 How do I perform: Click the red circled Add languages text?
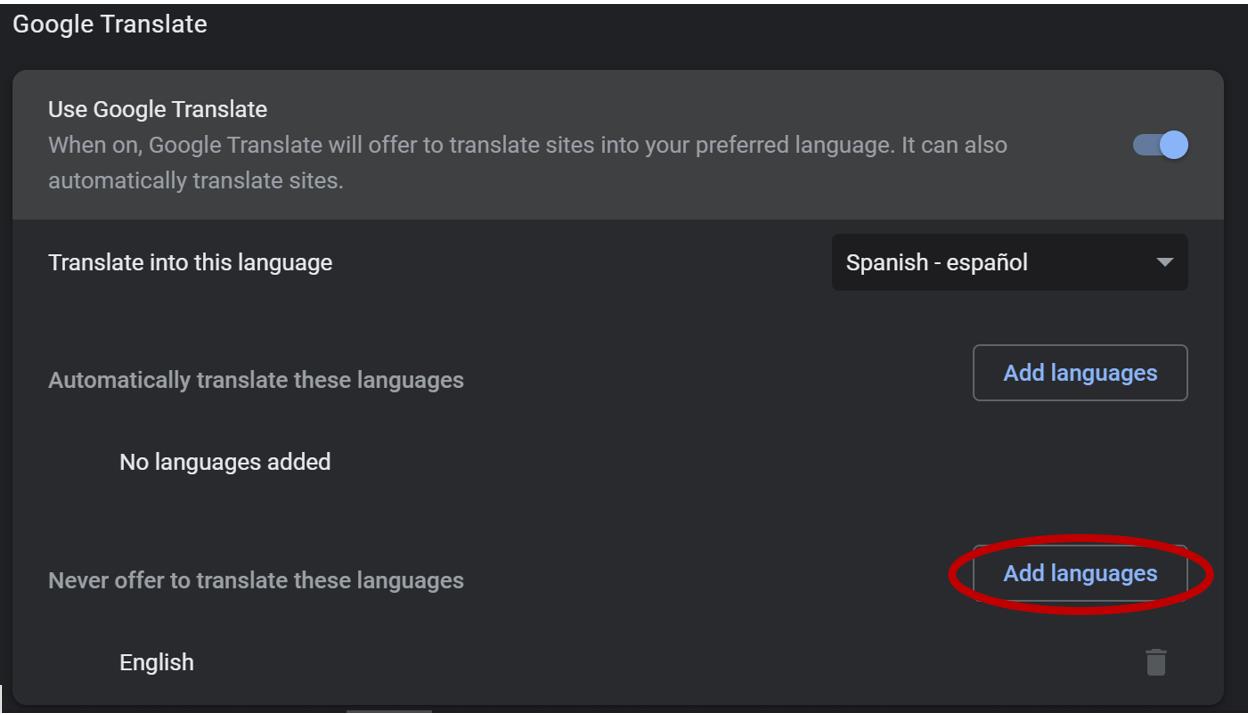[1080, 573]
